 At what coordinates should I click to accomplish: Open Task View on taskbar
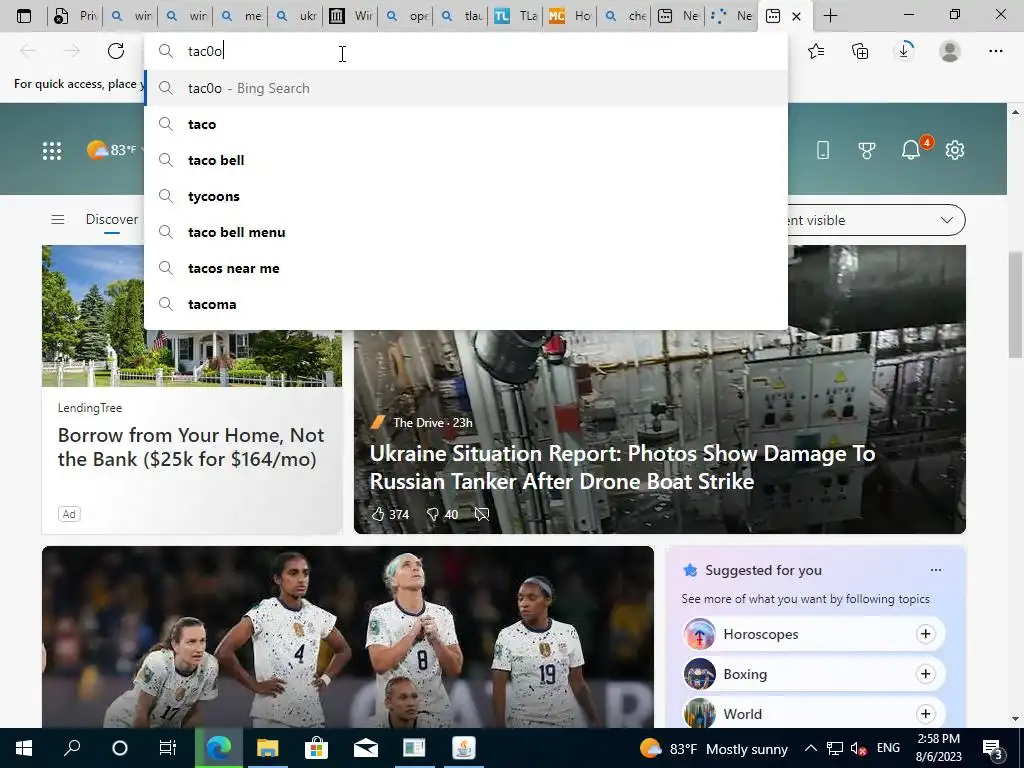168,748
